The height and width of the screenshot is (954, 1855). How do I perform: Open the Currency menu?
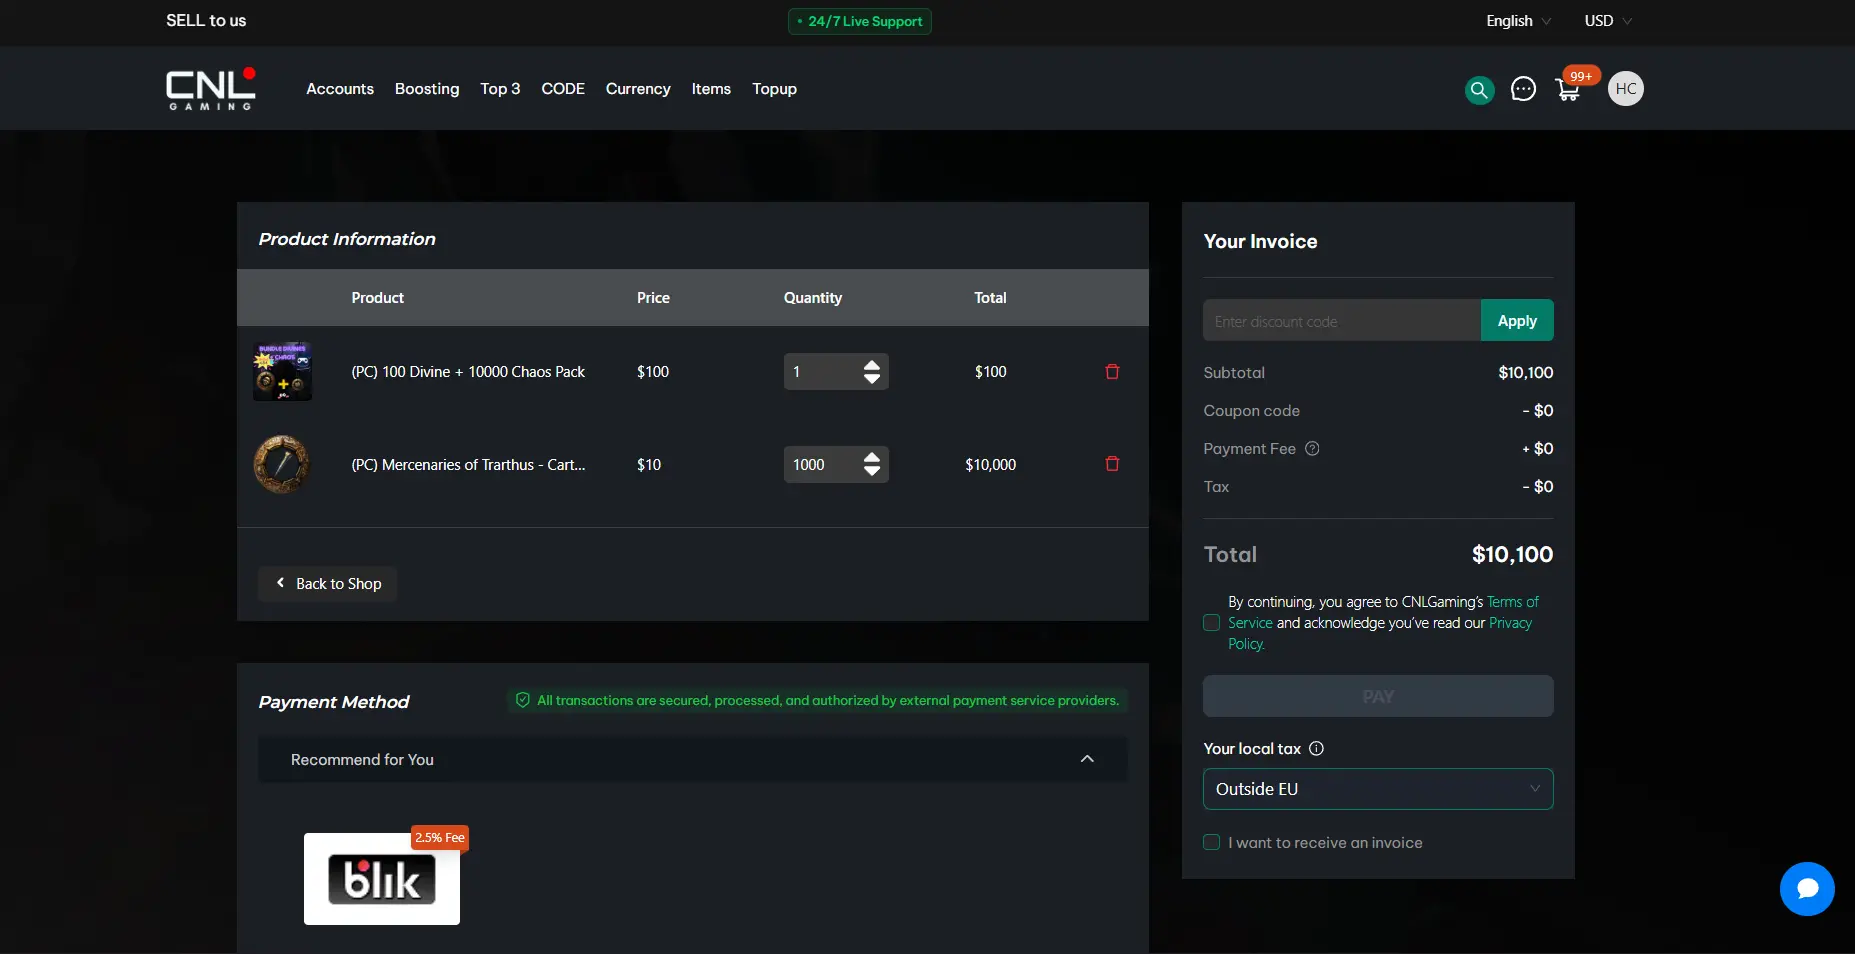pos(638,89)
